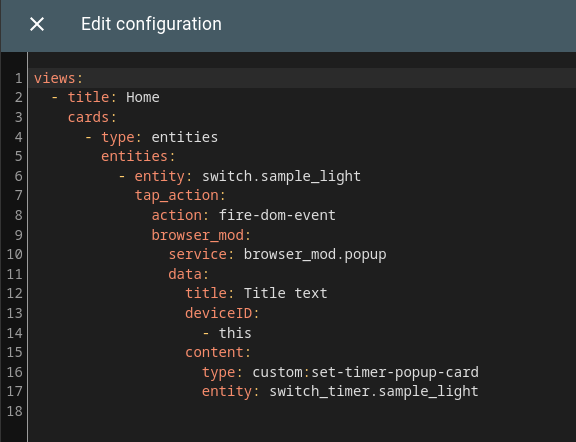
Task: Click 'Title text' value on line 12
Action: click(x=285, y=294)
